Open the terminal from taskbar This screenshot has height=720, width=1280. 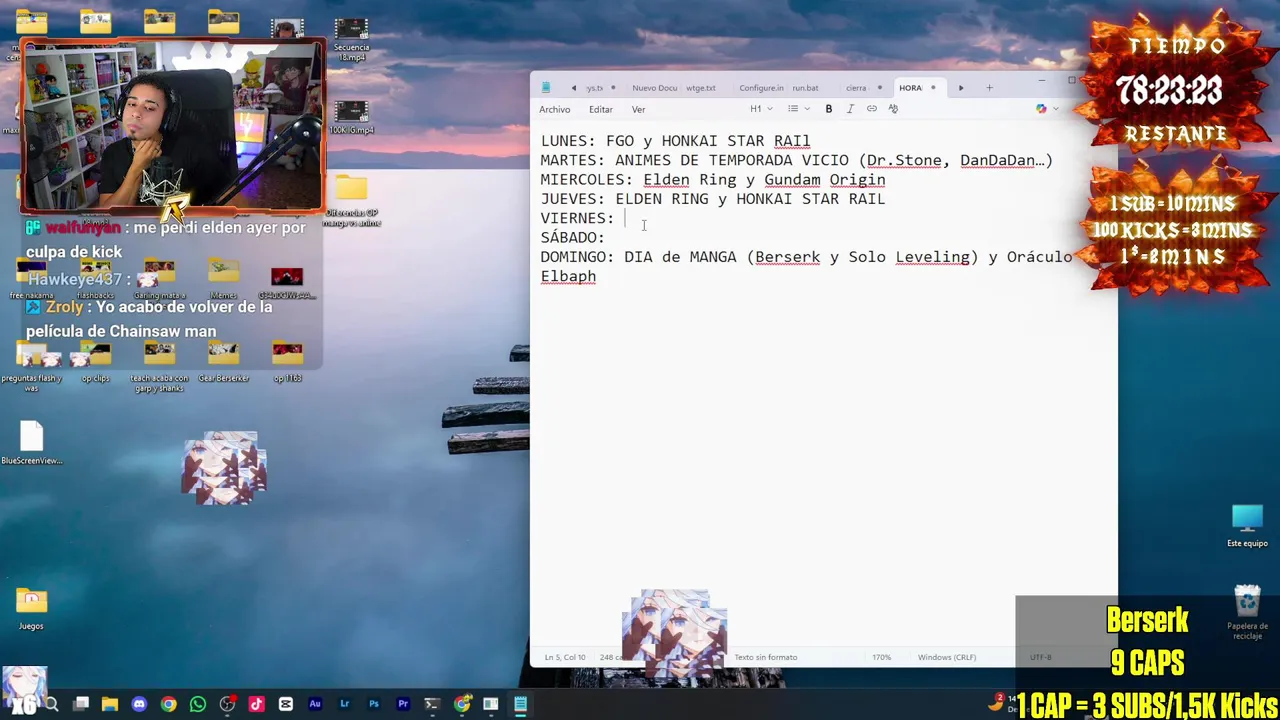point(432,704)
